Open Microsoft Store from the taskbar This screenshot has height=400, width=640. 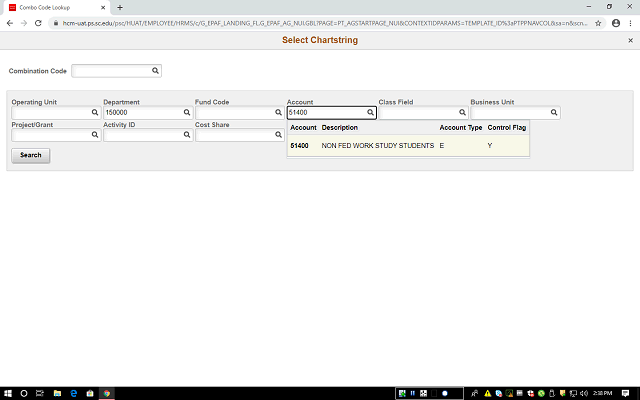coord(90,393)
